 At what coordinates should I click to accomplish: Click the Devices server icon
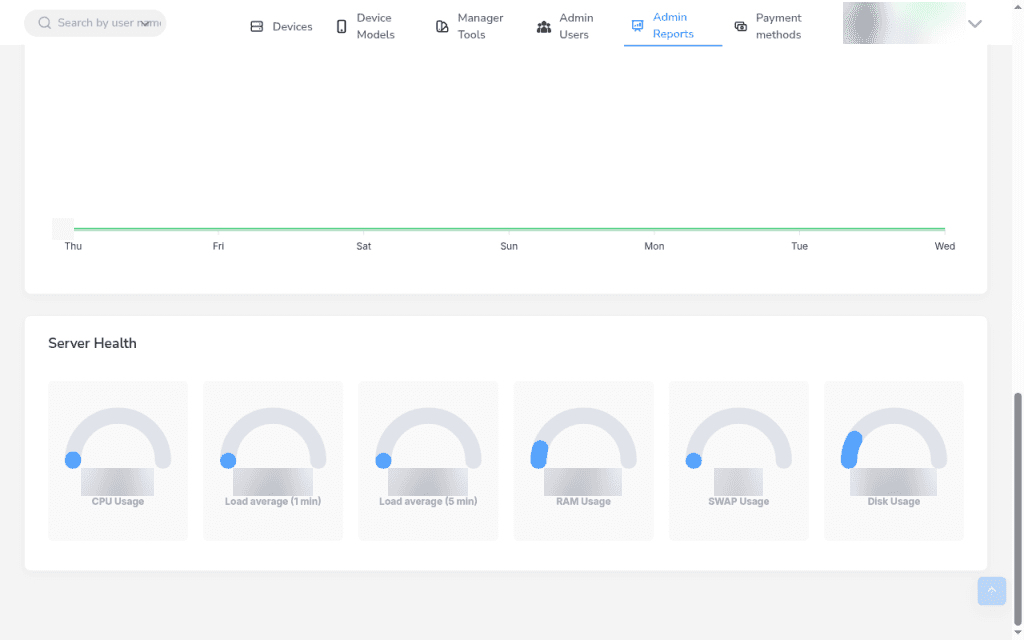point(257,27)
